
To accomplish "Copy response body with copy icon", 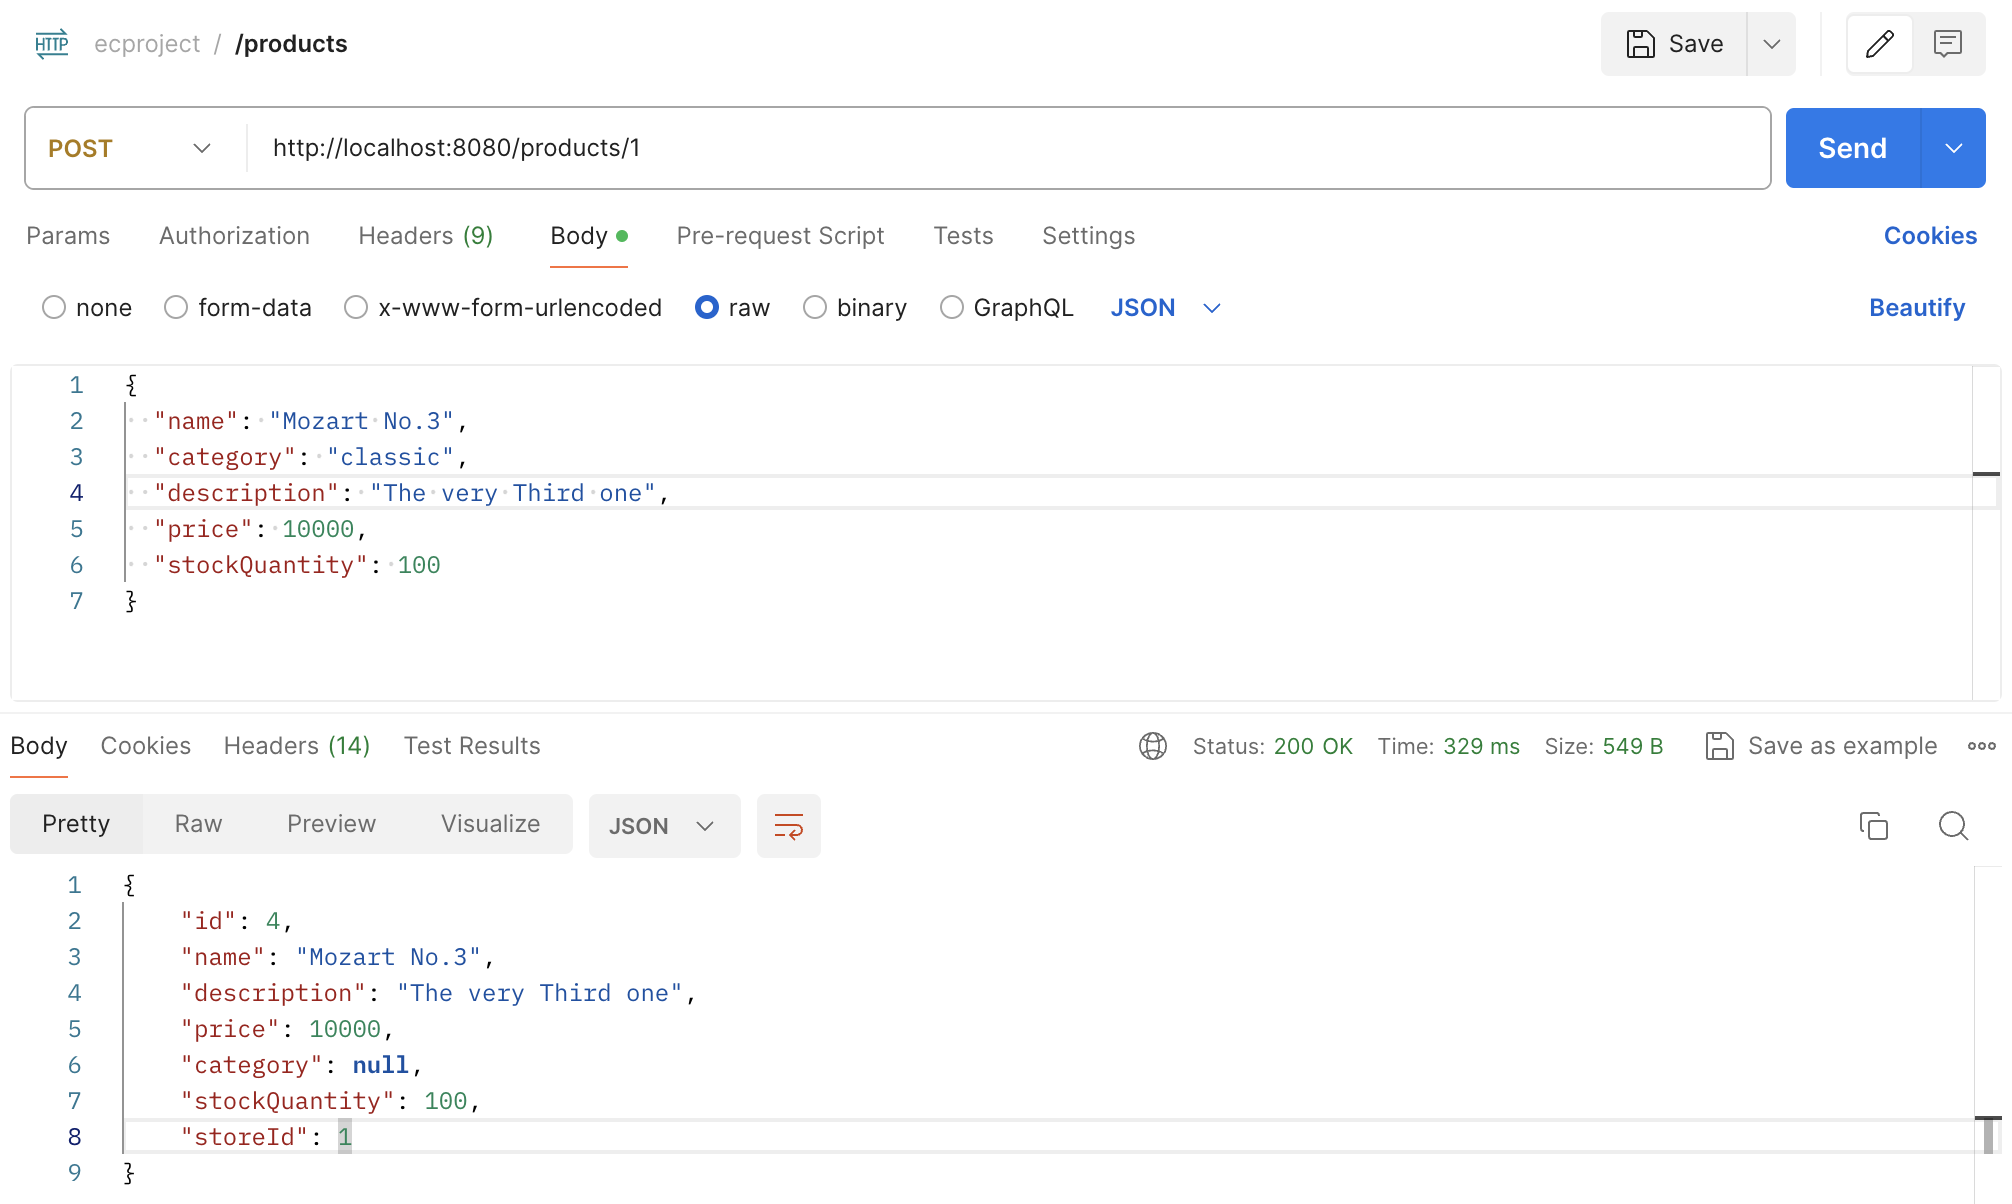I will pos(1873,826).
